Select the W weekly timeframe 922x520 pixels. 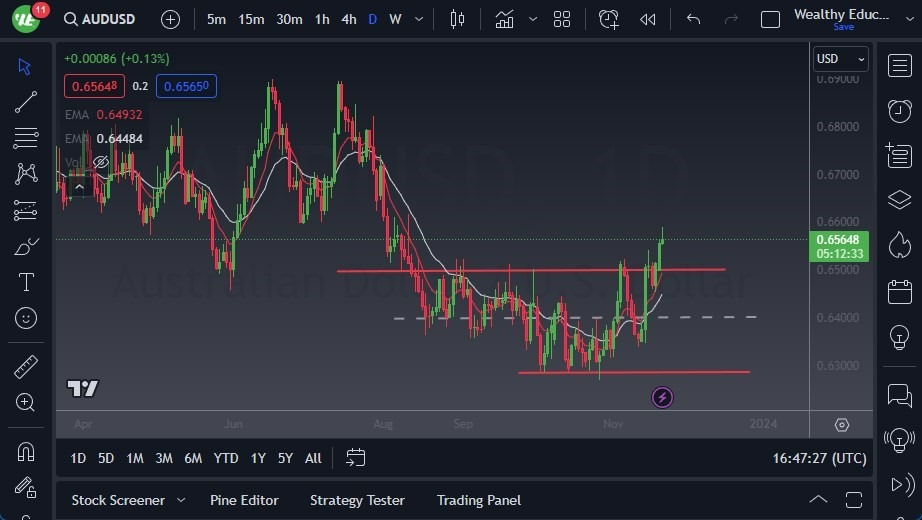click(395, 19)
